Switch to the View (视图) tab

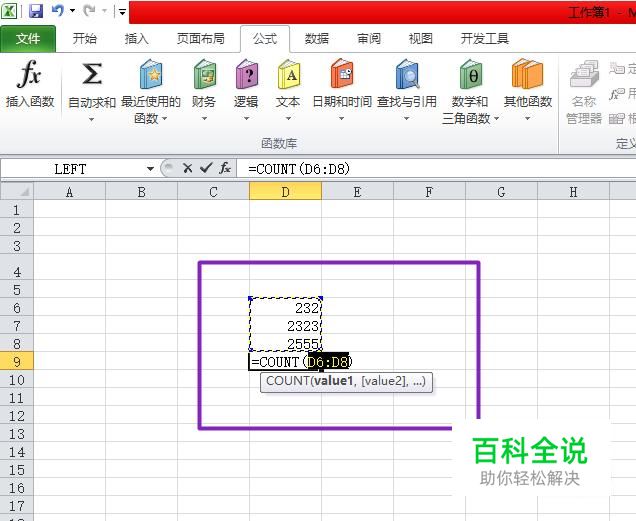[x=421, y=39]
